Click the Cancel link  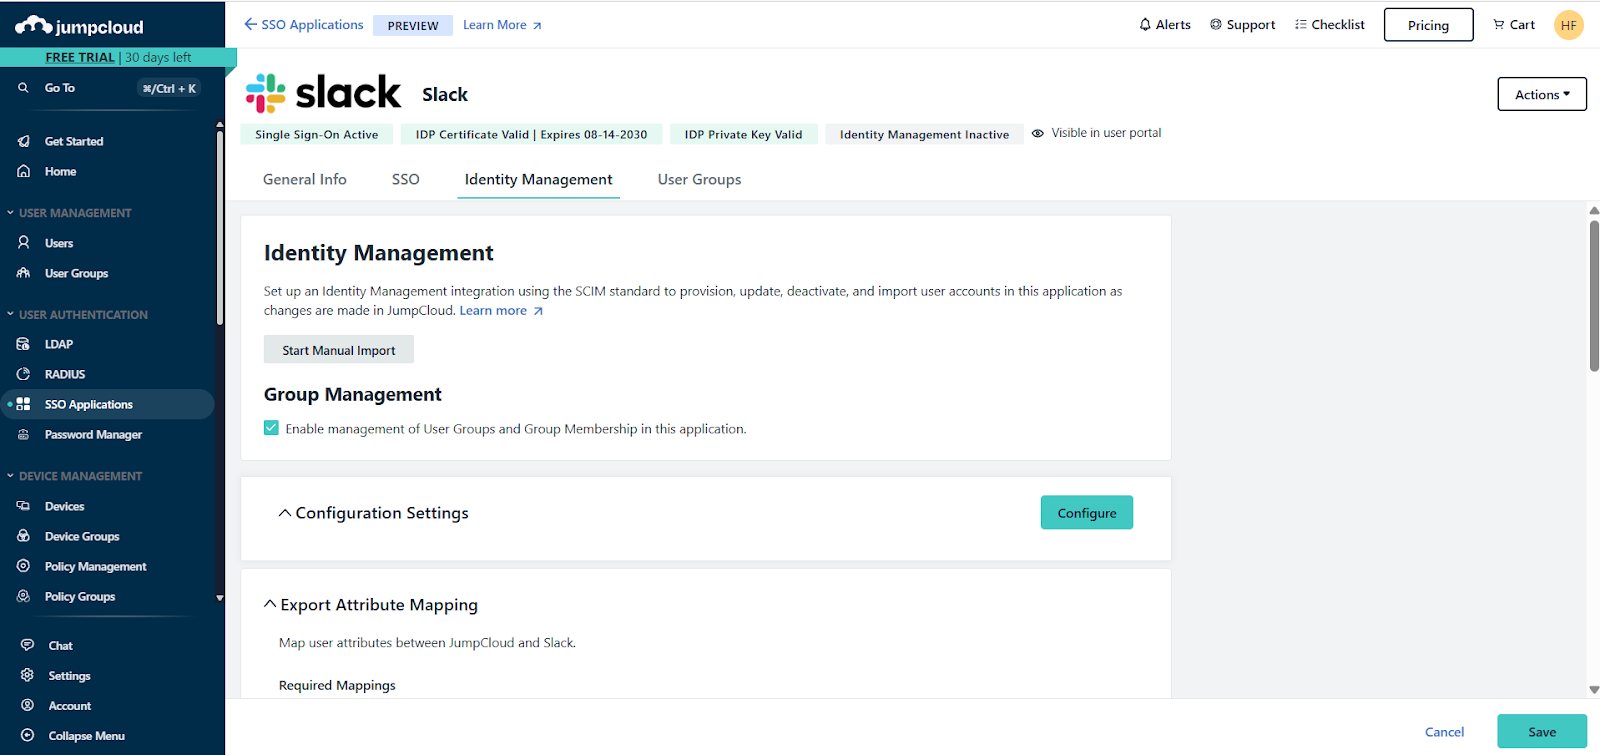click(x=1444, y=732)
